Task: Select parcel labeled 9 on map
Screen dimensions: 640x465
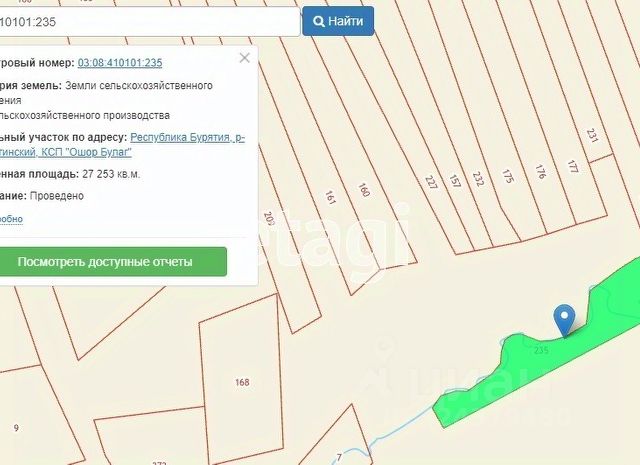Action: [16, 428]
